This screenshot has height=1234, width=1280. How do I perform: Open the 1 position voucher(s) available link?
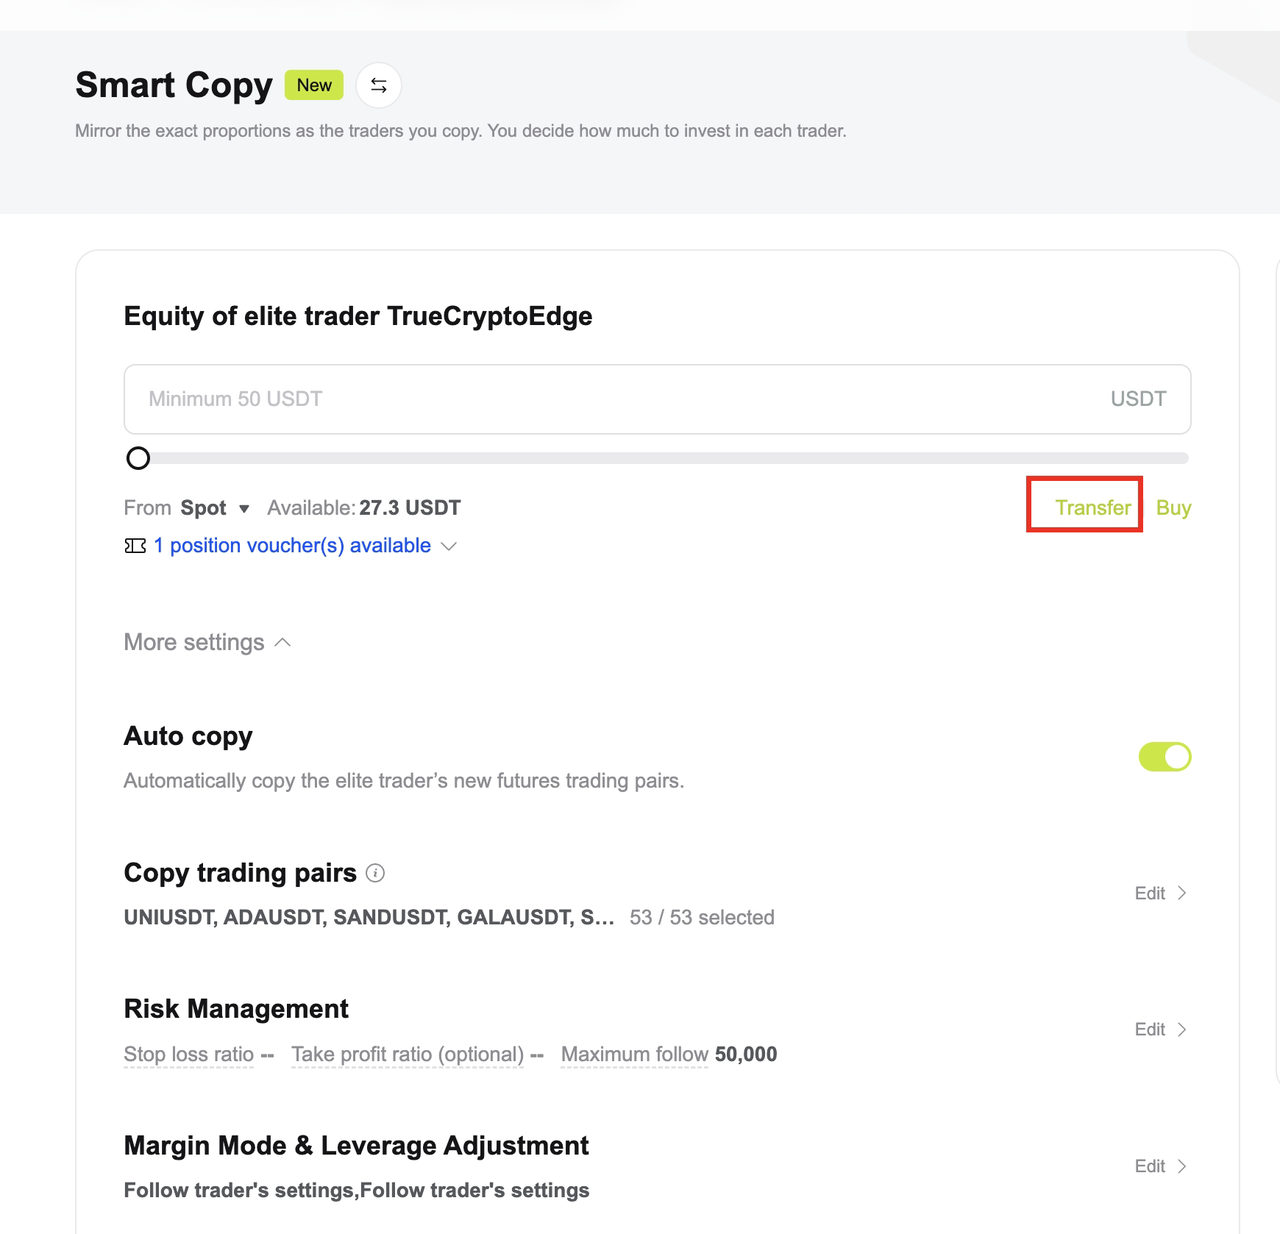(292, 546)
